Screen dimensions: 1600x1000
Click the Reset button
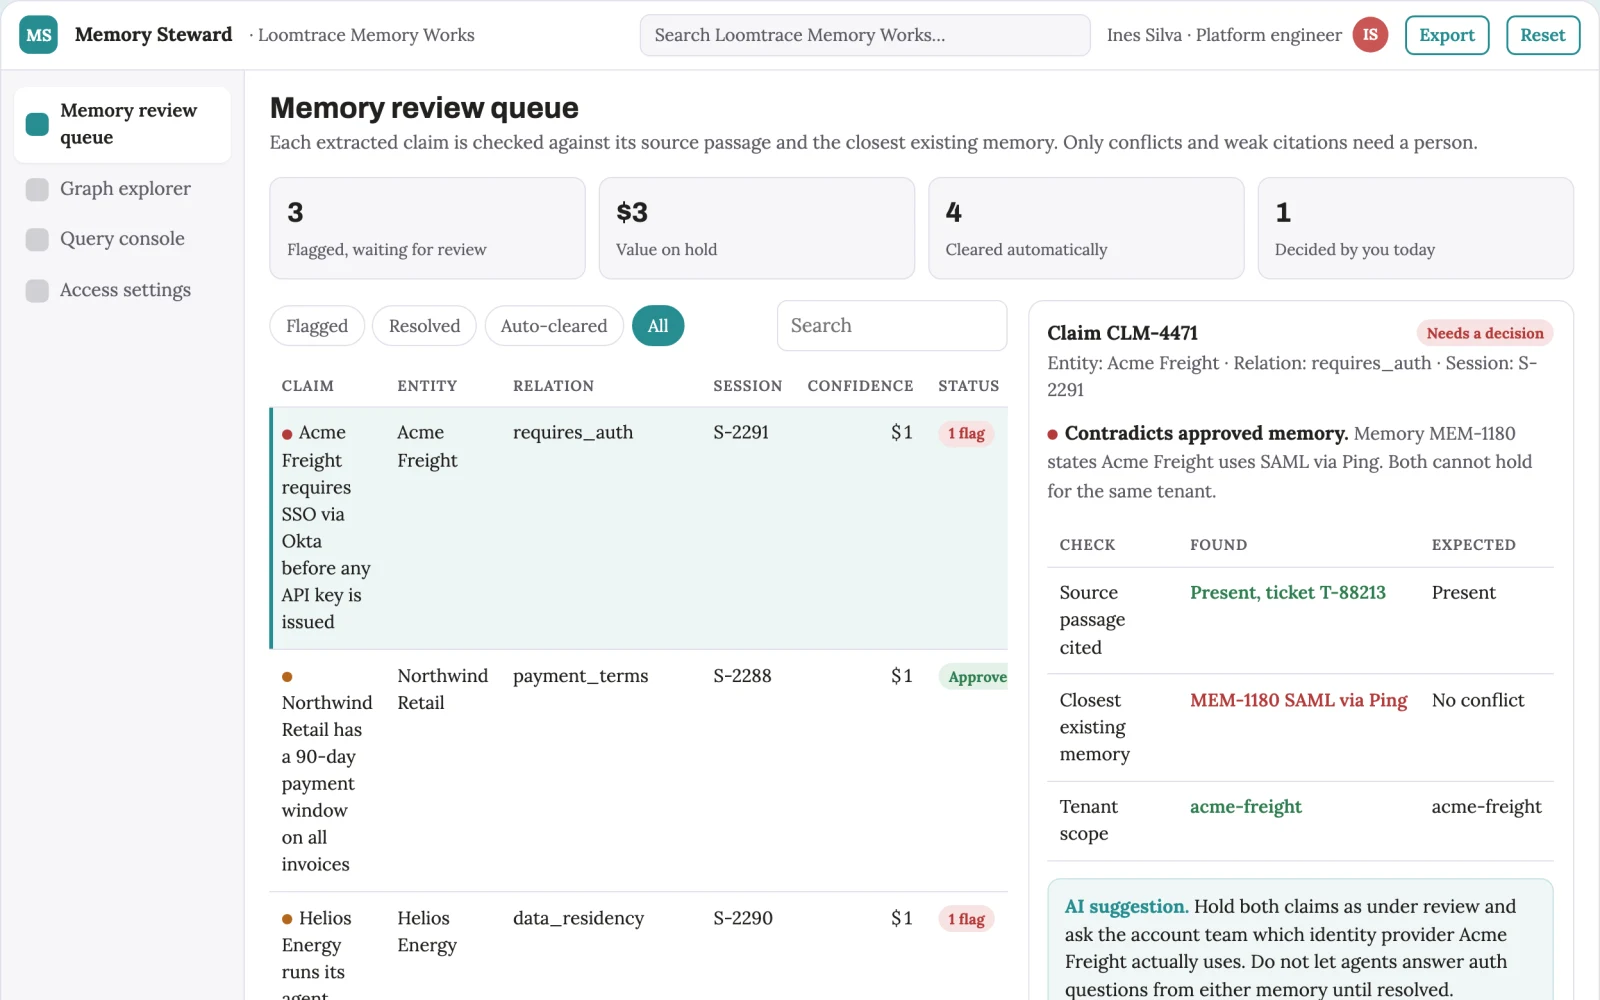tap(1542, 35)
